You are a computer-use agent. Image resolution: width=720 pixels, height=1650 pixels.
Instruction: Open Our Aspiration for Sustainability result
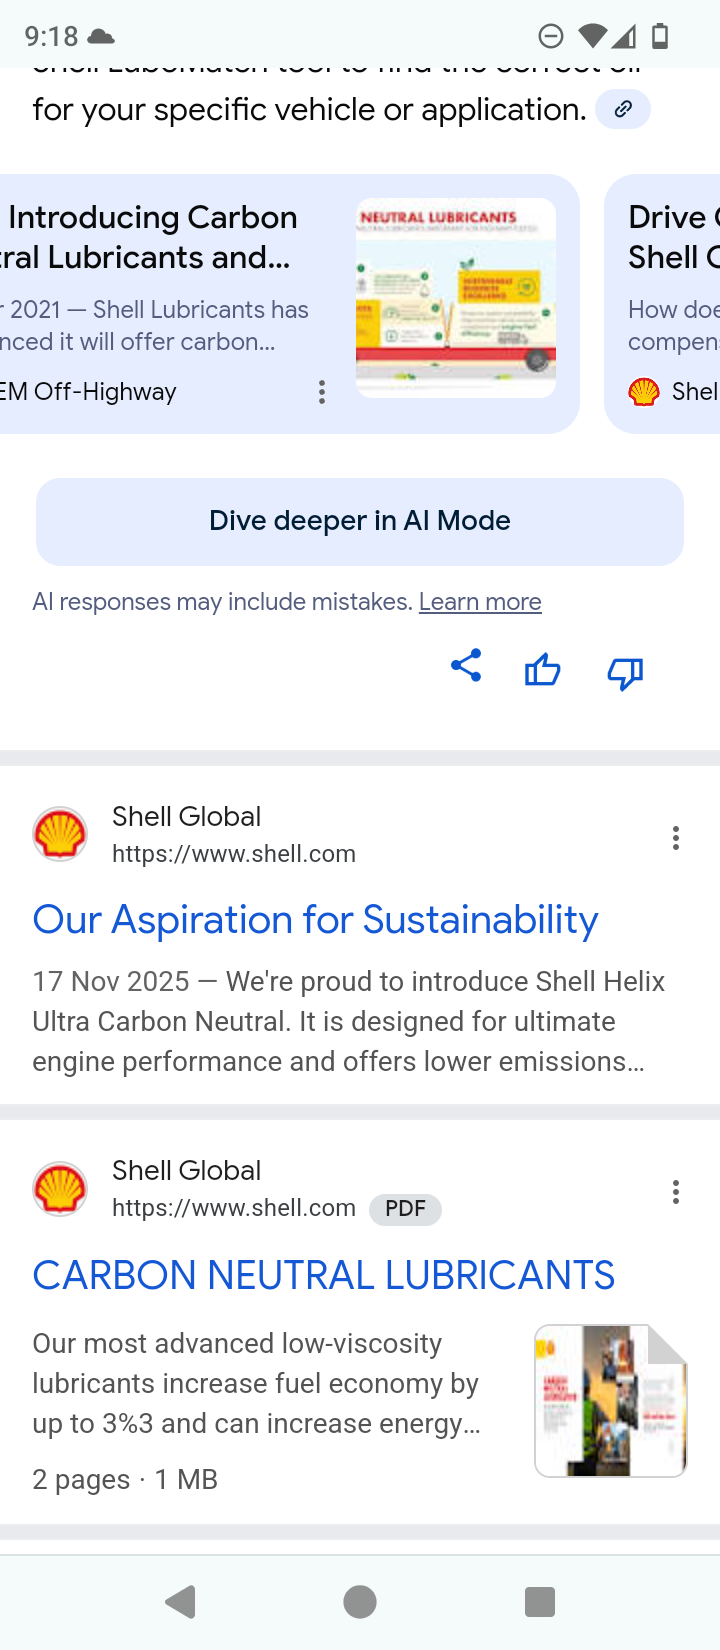(315, 920)
